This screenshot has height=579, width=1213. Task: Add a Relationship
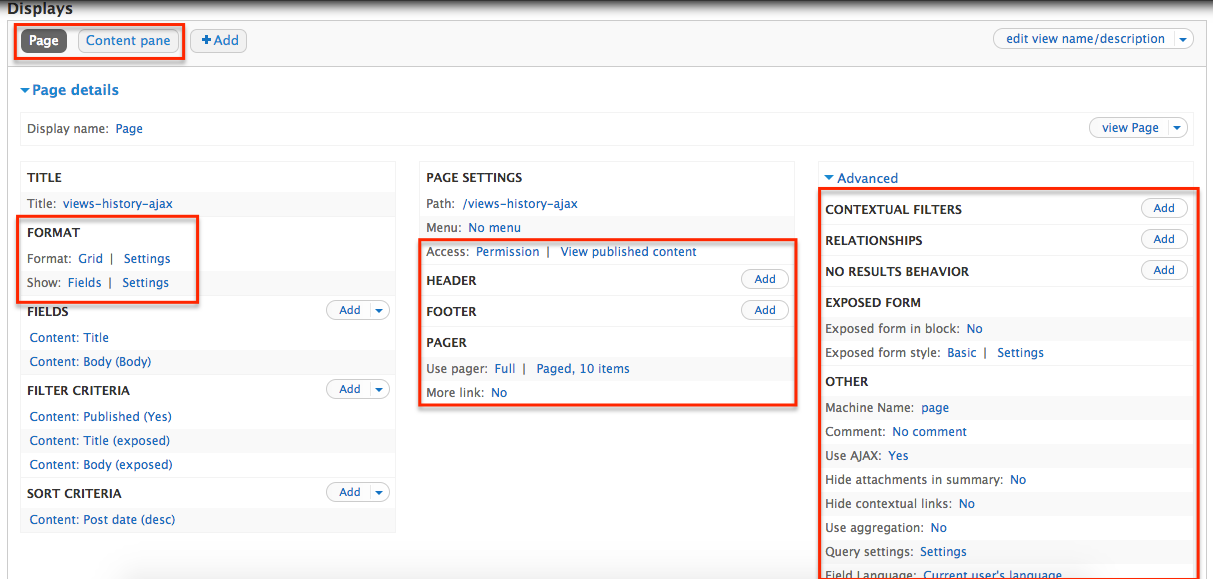[x=1163, y=238]
